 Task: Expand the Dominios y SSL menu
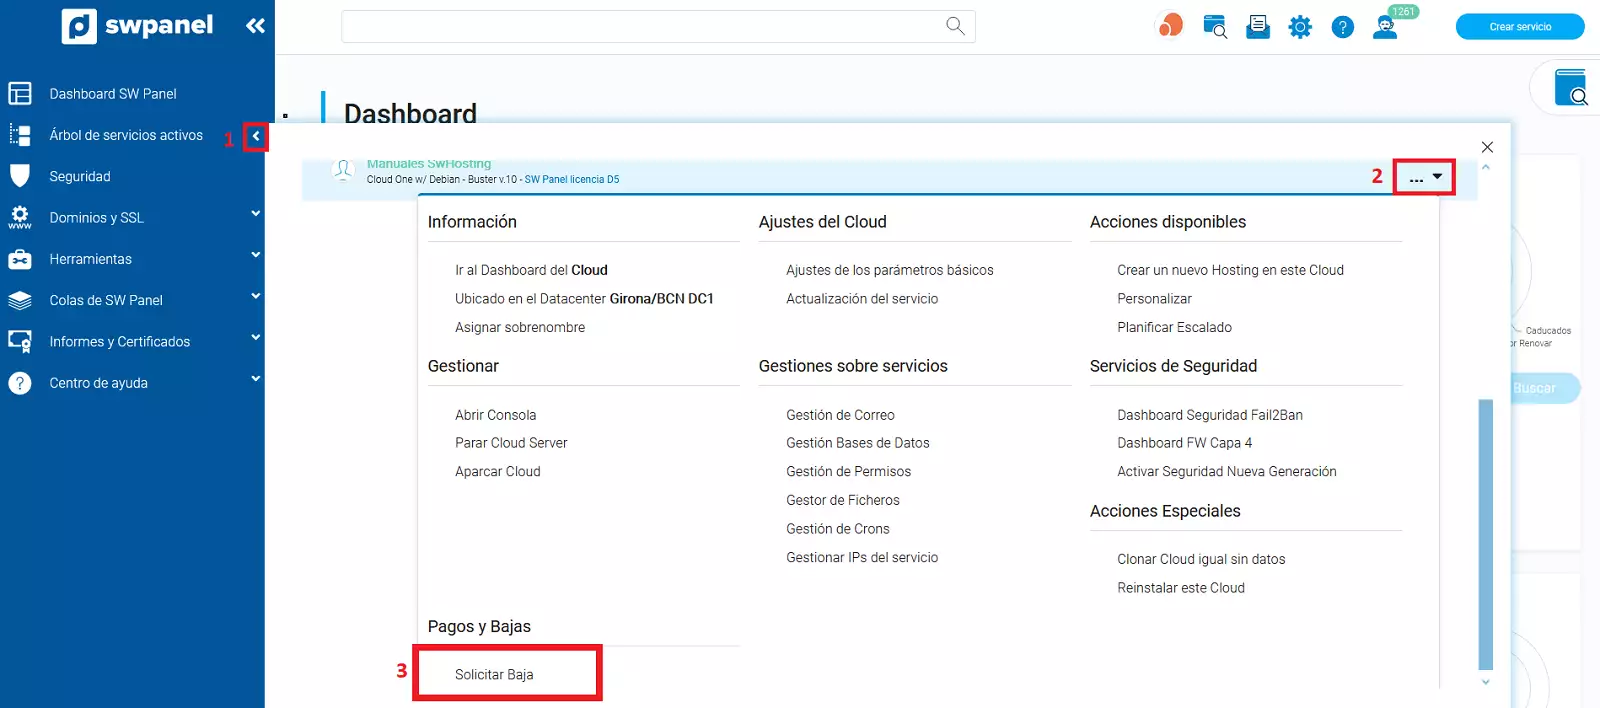[255, 214]
